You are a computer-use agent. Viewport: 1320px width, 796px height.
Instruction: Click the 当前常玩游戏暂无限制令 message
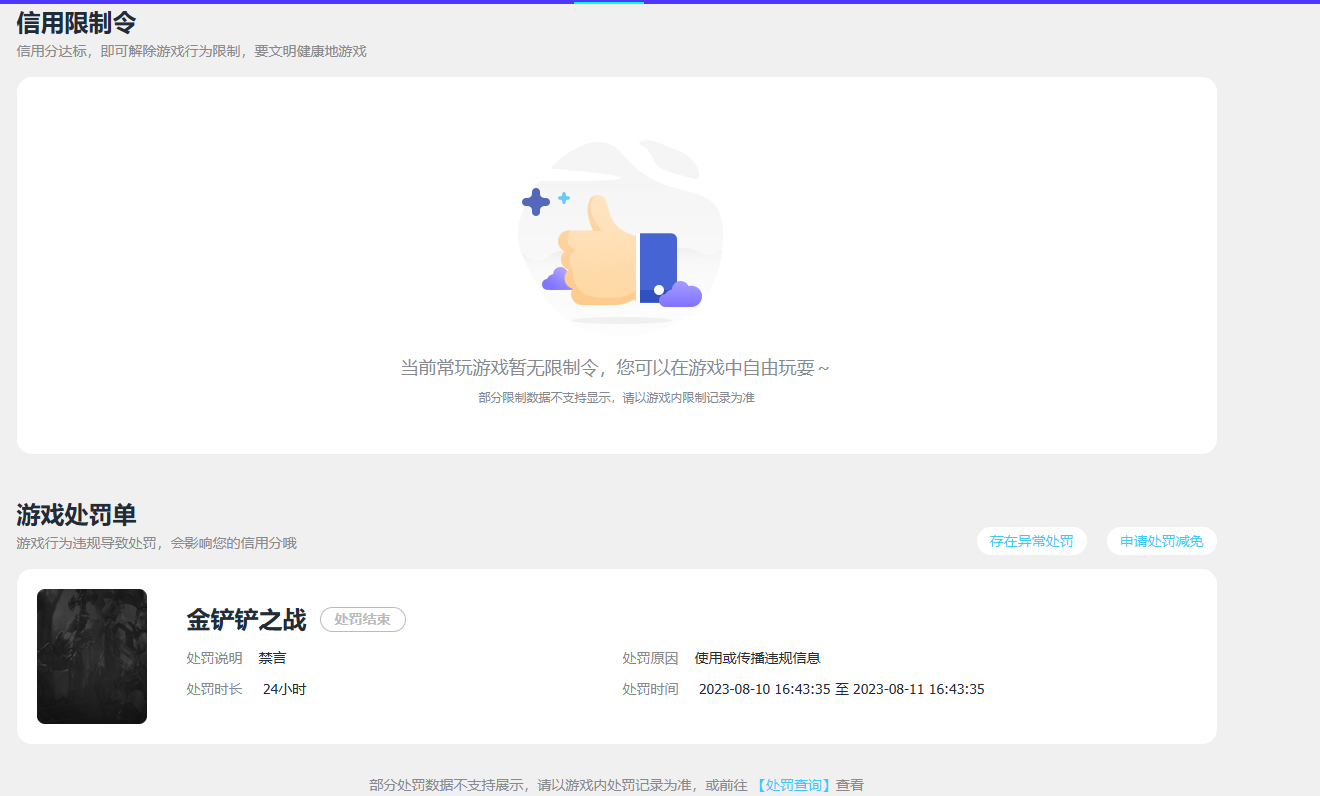click(x=615, y=368)
